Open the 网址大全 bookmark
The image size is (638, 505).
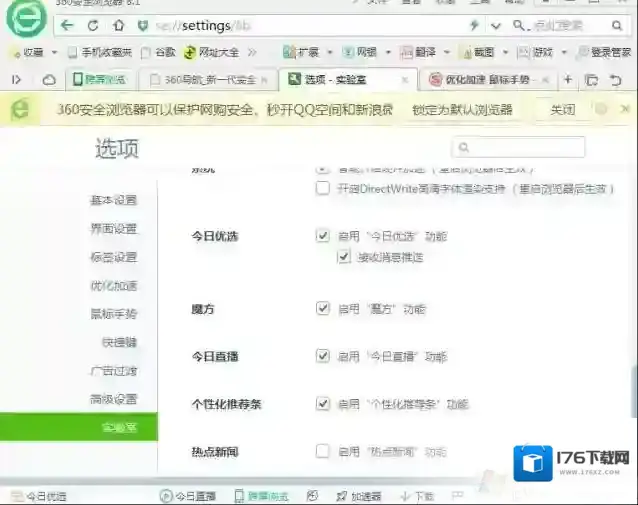(x=211, y=52)
